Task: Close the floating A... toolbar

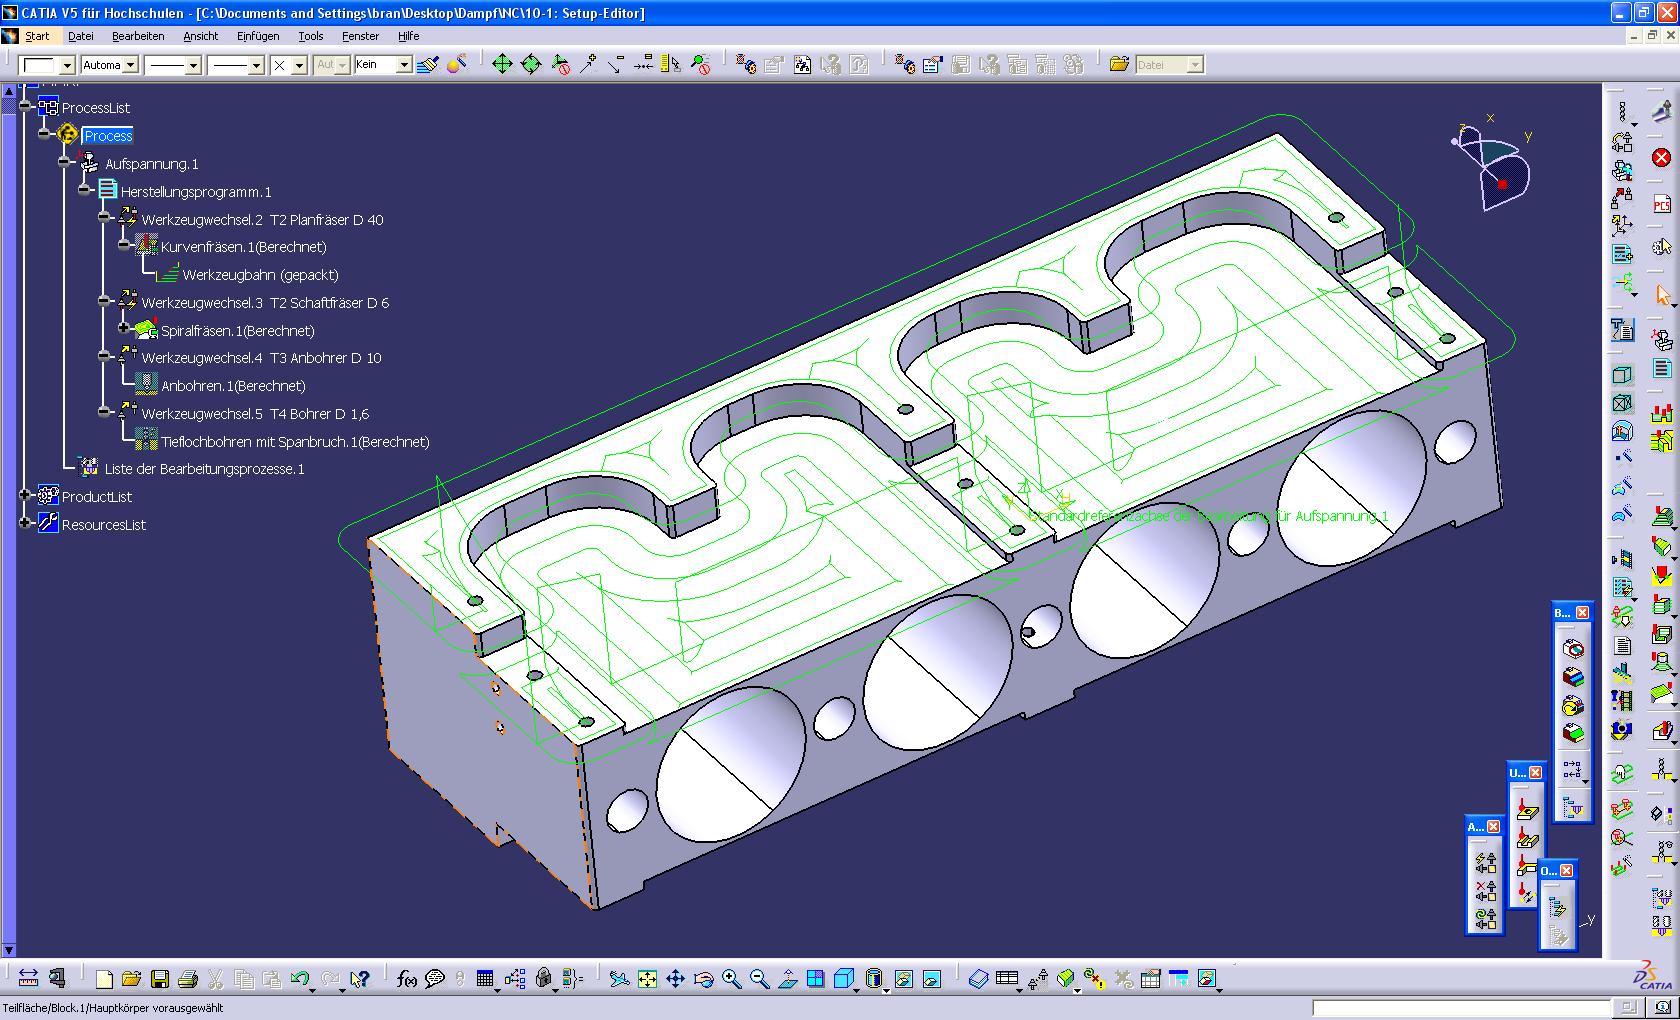Action: [1493, 826]
